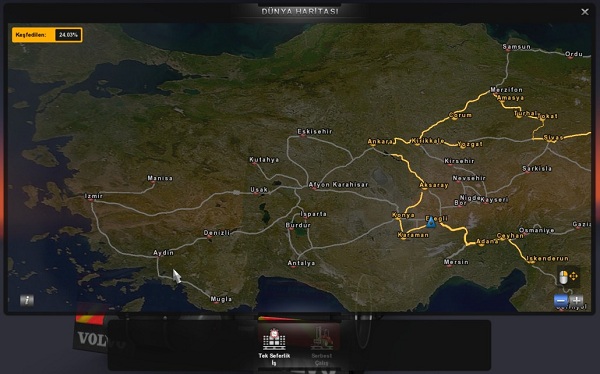Click the Afyon Karahisar label

338,185
